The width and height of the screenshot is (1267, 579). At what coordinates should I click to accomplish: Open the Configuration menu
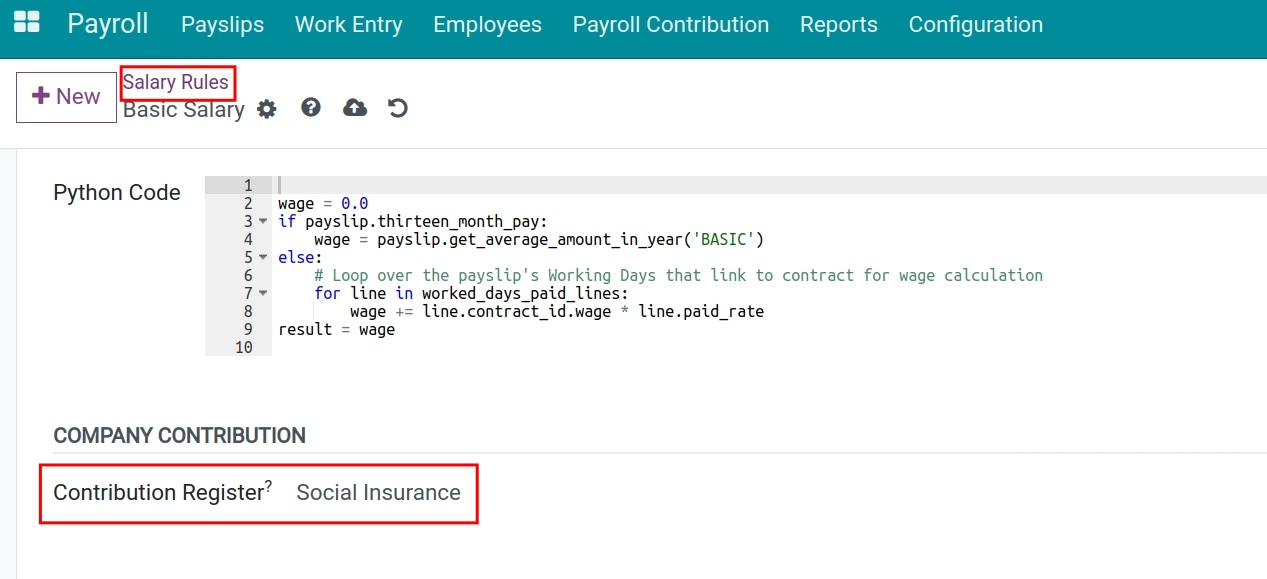(976, 25)
